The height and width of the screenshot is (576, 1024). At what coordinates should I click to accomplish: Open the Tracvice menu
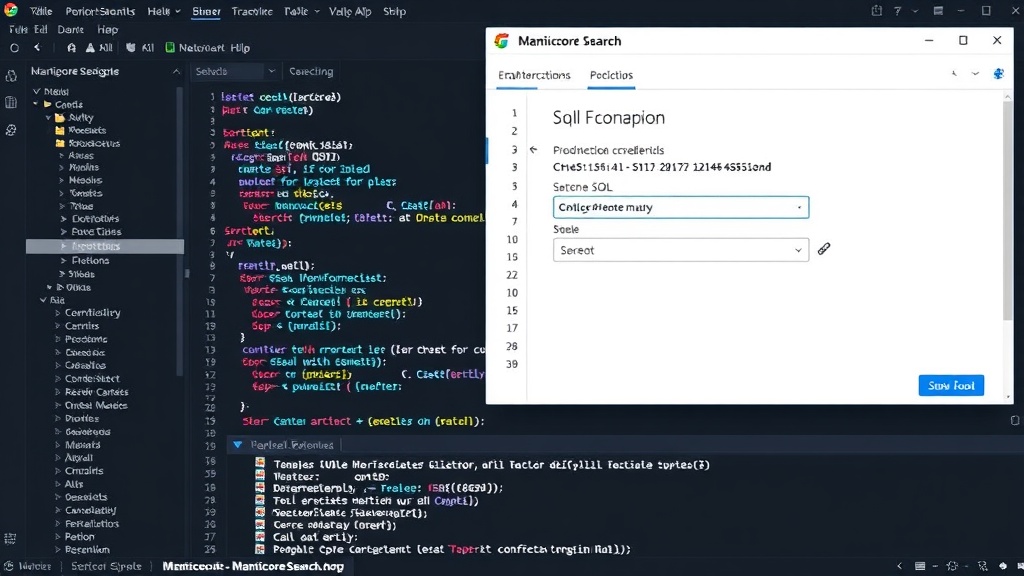pos(252,11)
